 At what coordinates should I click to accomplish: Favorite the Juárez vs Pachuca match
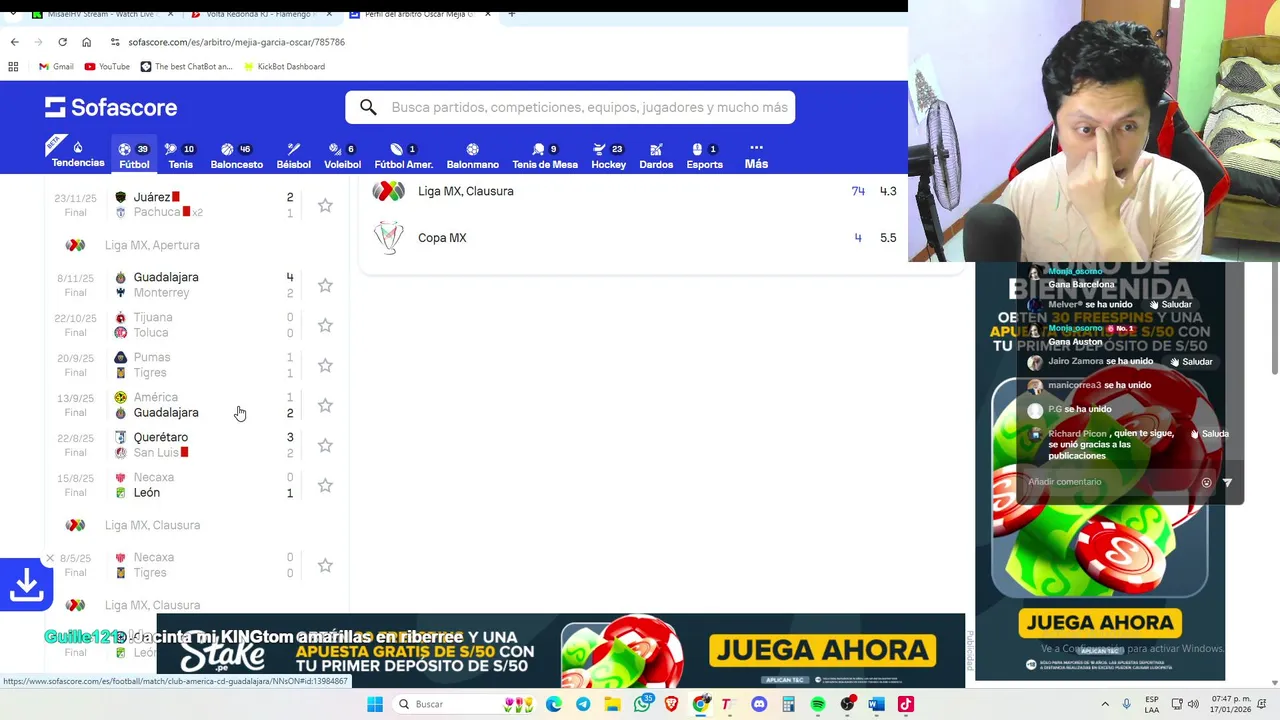click(325, 205)
